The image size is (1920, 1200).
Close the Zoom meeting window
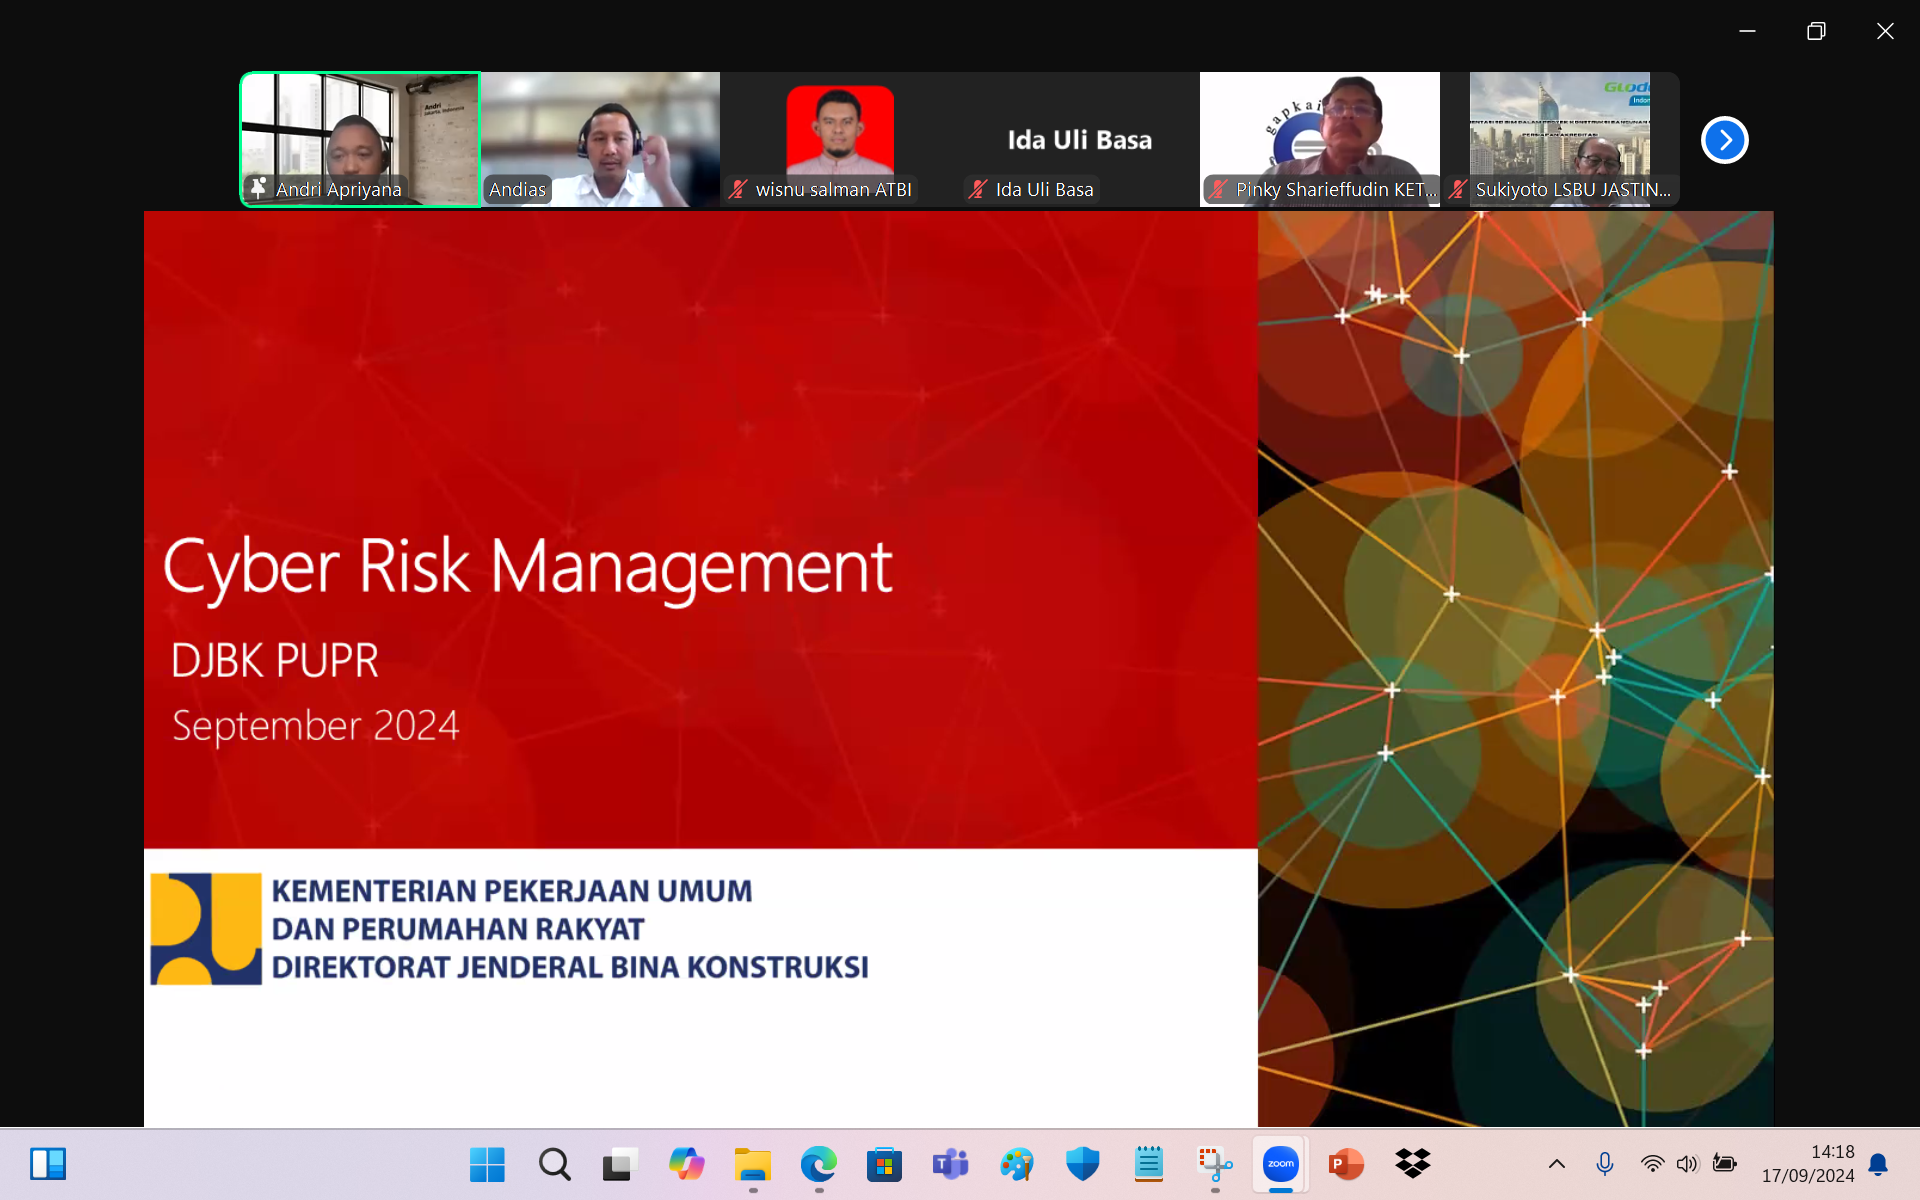[x=1885, y=31]
